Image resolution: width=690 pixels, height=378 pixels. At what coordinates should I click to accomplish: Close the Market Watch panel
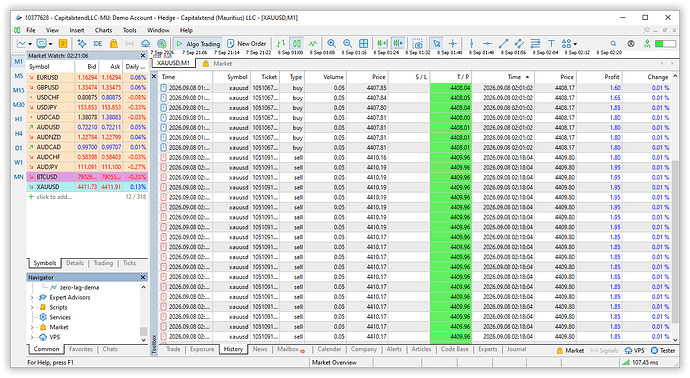pyautogui.click(x=143, y=55)
